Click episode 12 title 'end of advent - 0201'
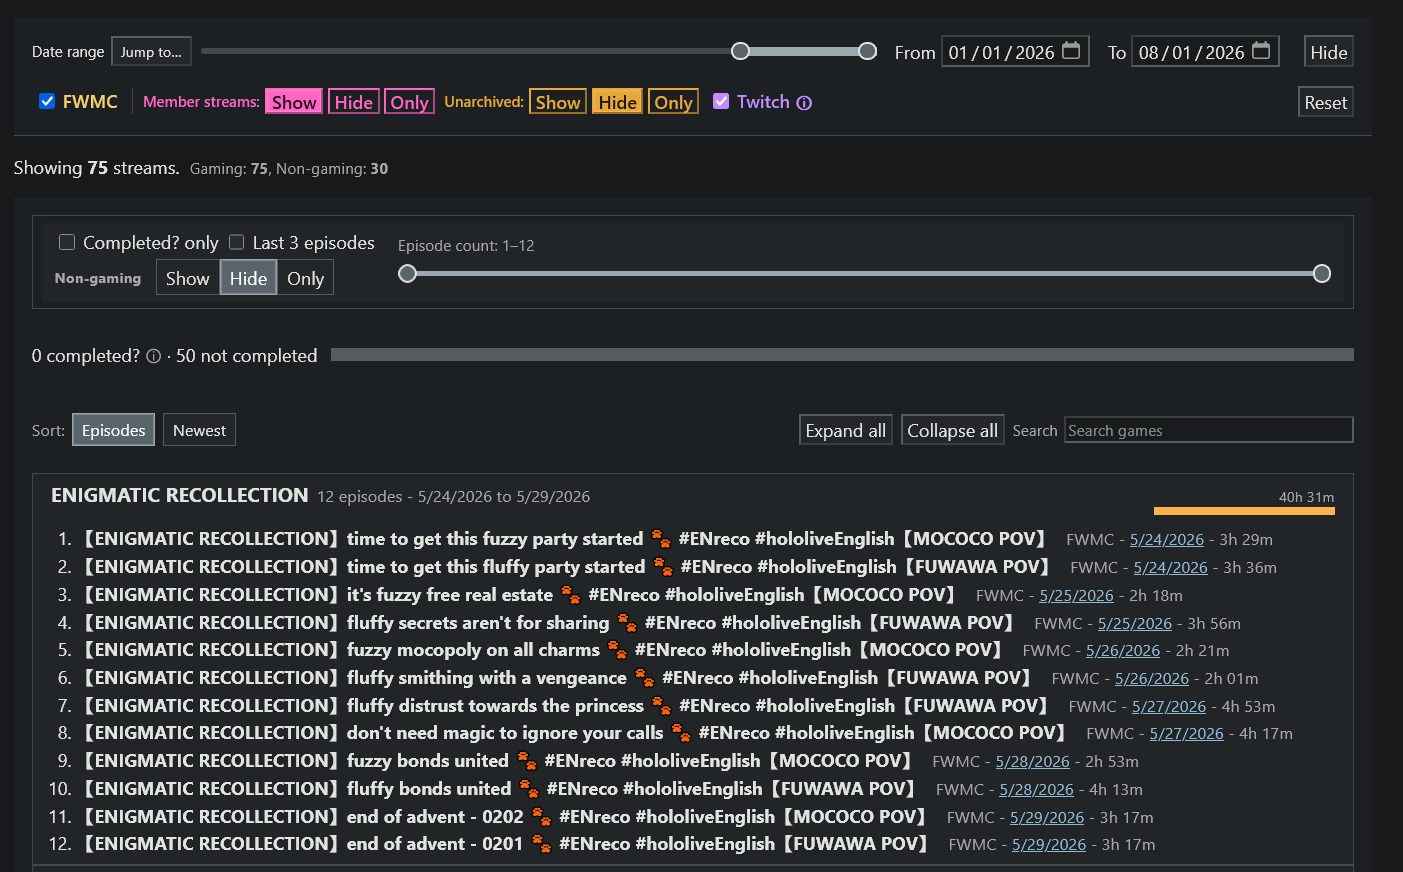Screen dimensions: 1403x872 coord(506,844)
